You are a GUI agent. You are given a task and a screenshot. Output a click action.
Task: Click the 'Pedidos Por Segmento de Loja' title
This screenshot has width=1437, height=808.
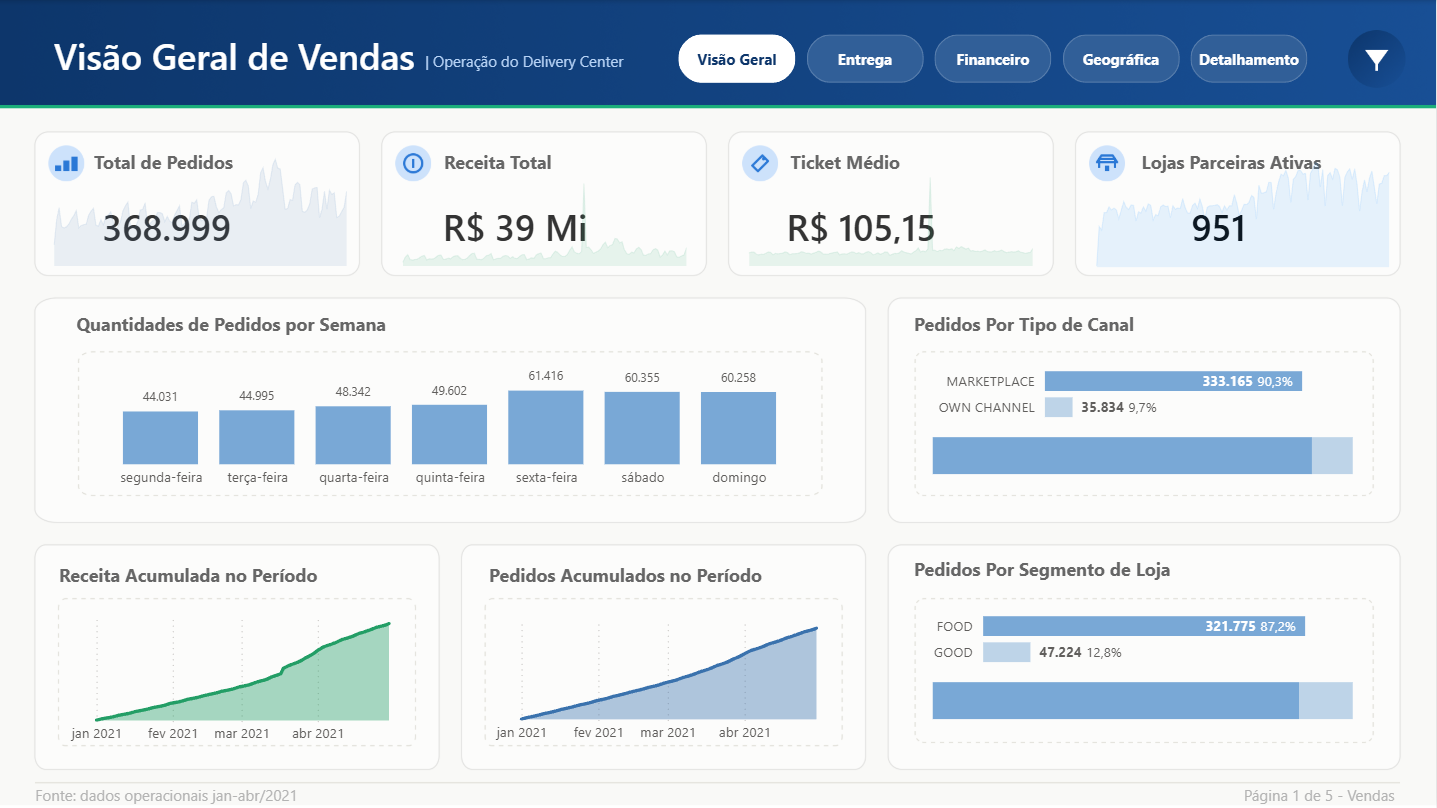coord(1042,570)
